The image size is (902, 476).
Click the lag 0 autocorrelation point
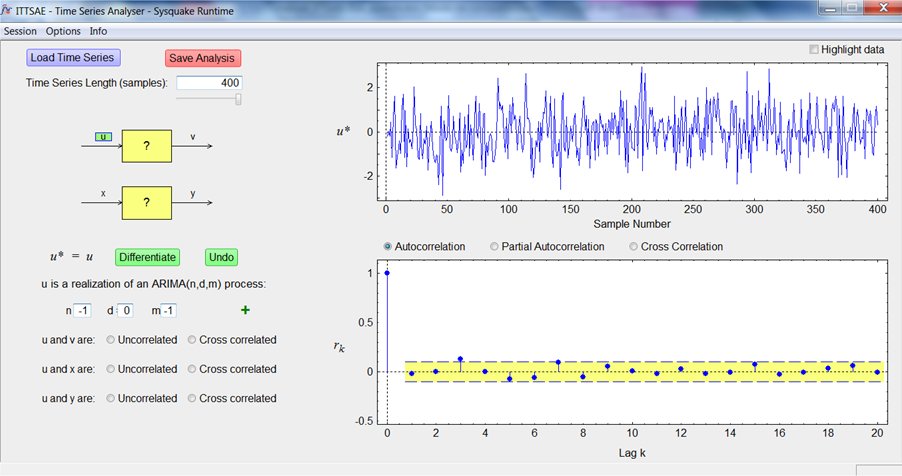coord(387,273)
